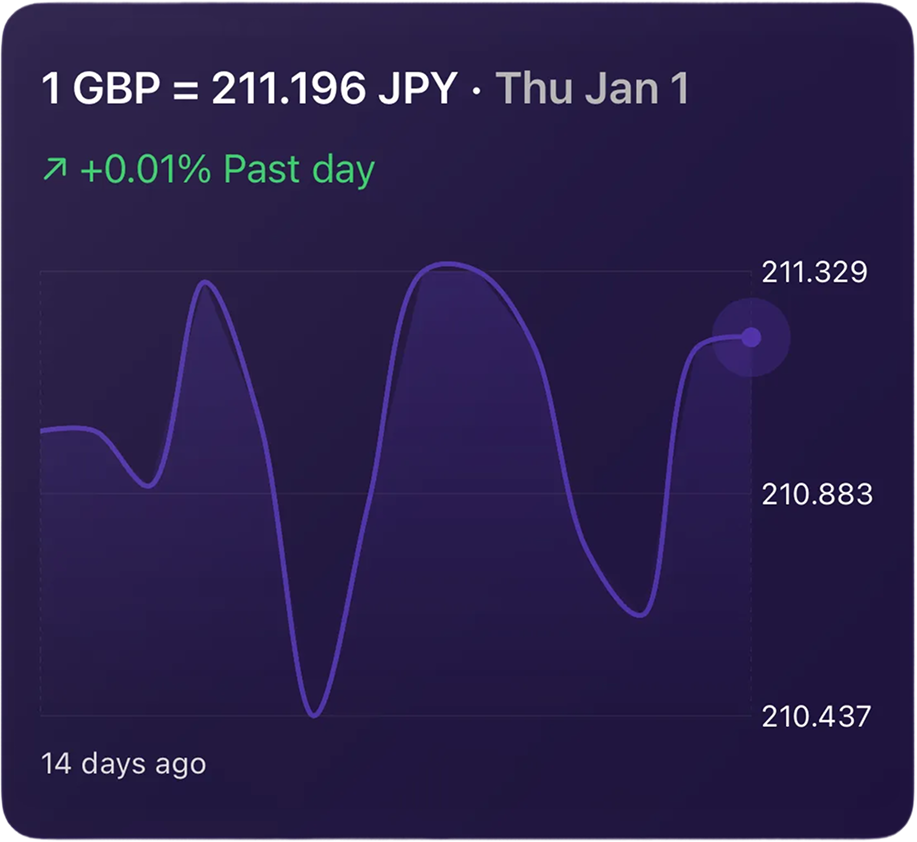Click the green upward trend arrow icon
This screenshot has height=842, width=917.
tap(54, 171)
